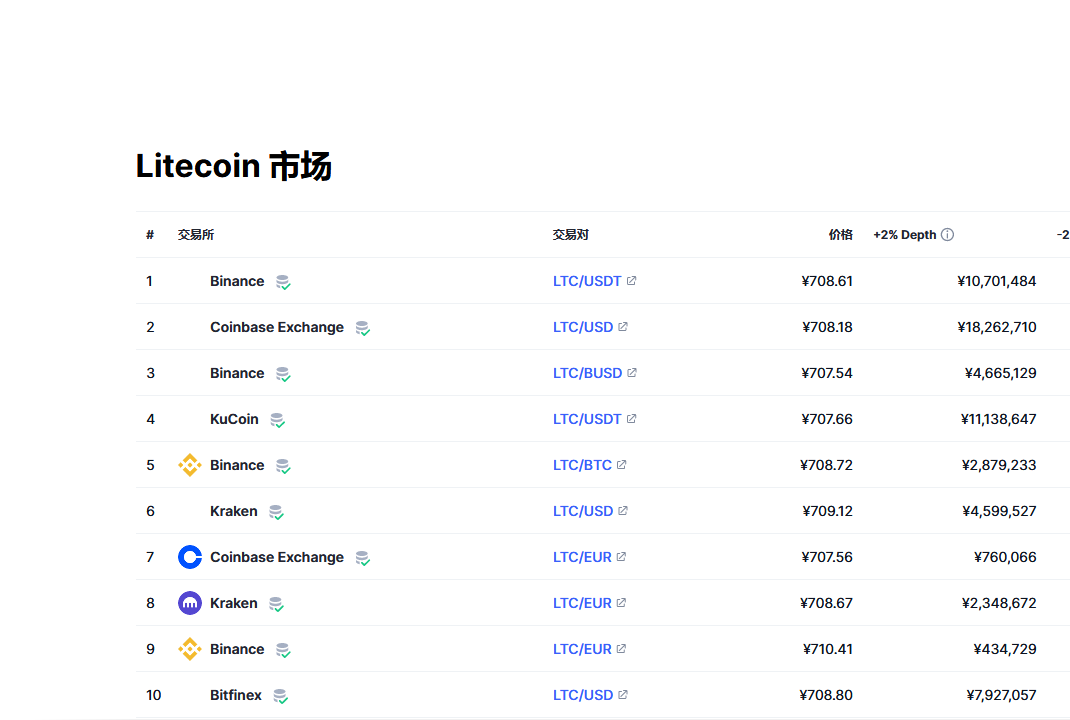Click the Kraken logo in row 8
This screenshot has width=1070, height=720.
[190, 603]
